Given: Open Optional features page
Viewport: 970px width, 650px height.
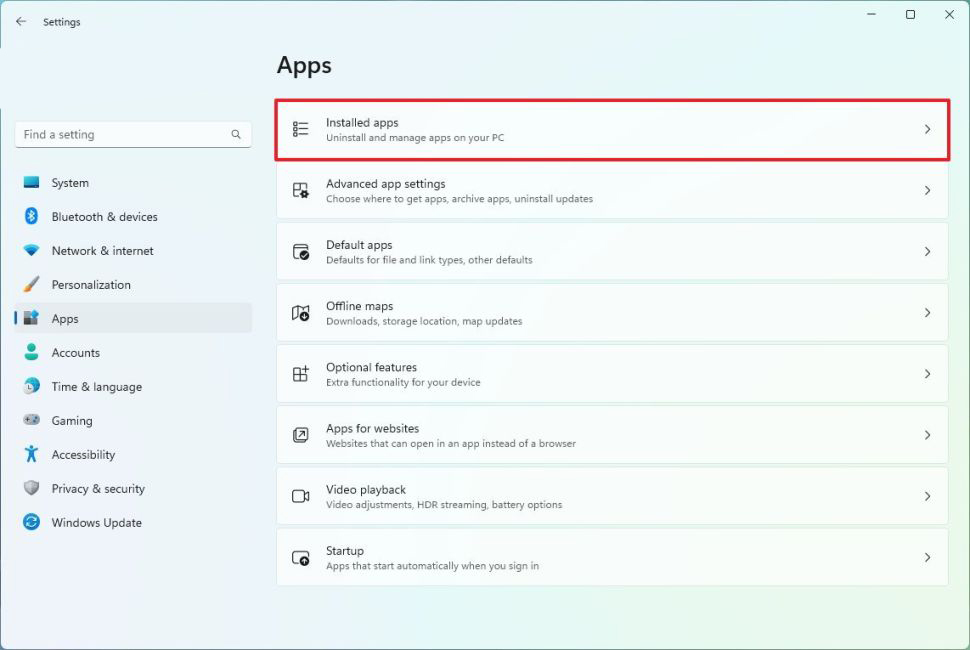Looking at the screenshot, I should point(611,374).
